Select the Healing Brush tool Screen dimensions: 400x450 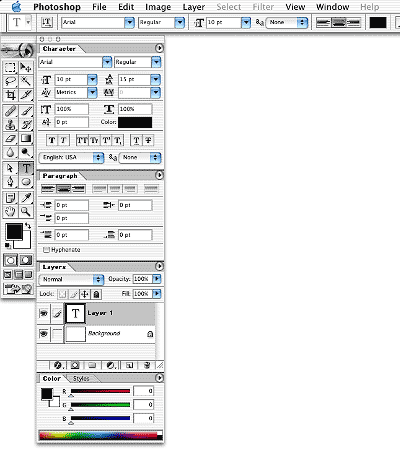click(10, 111)
